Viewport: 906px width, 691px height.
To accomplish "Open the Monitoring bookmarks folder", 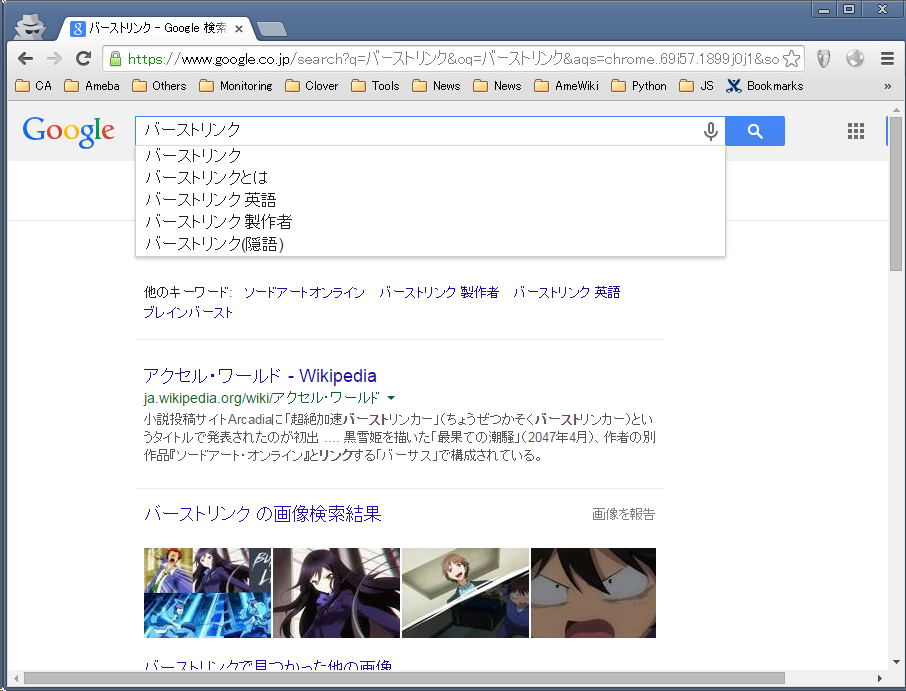I will coord(236,86).
